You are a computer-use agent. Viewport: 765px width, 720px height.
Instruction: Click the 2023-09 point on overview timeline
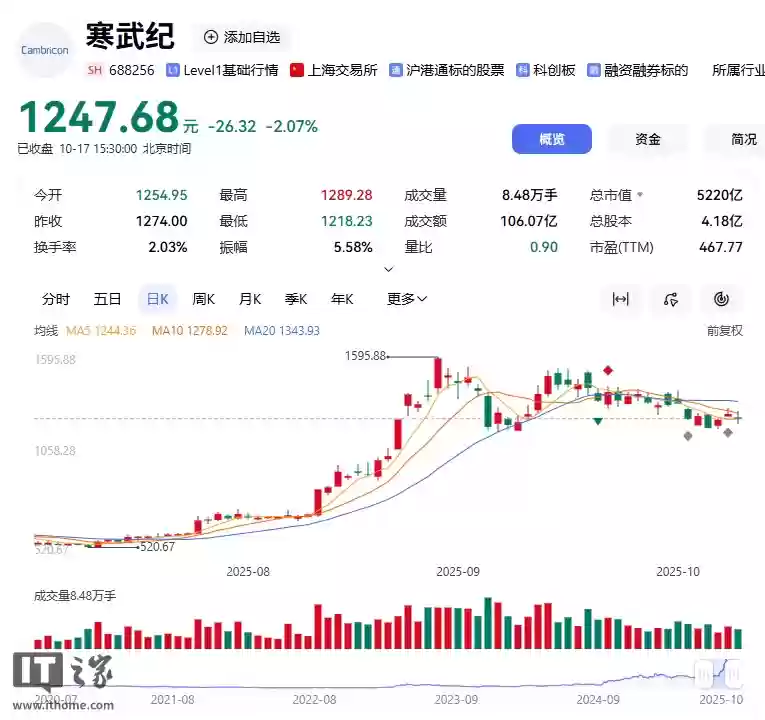[x=456, y=700]
